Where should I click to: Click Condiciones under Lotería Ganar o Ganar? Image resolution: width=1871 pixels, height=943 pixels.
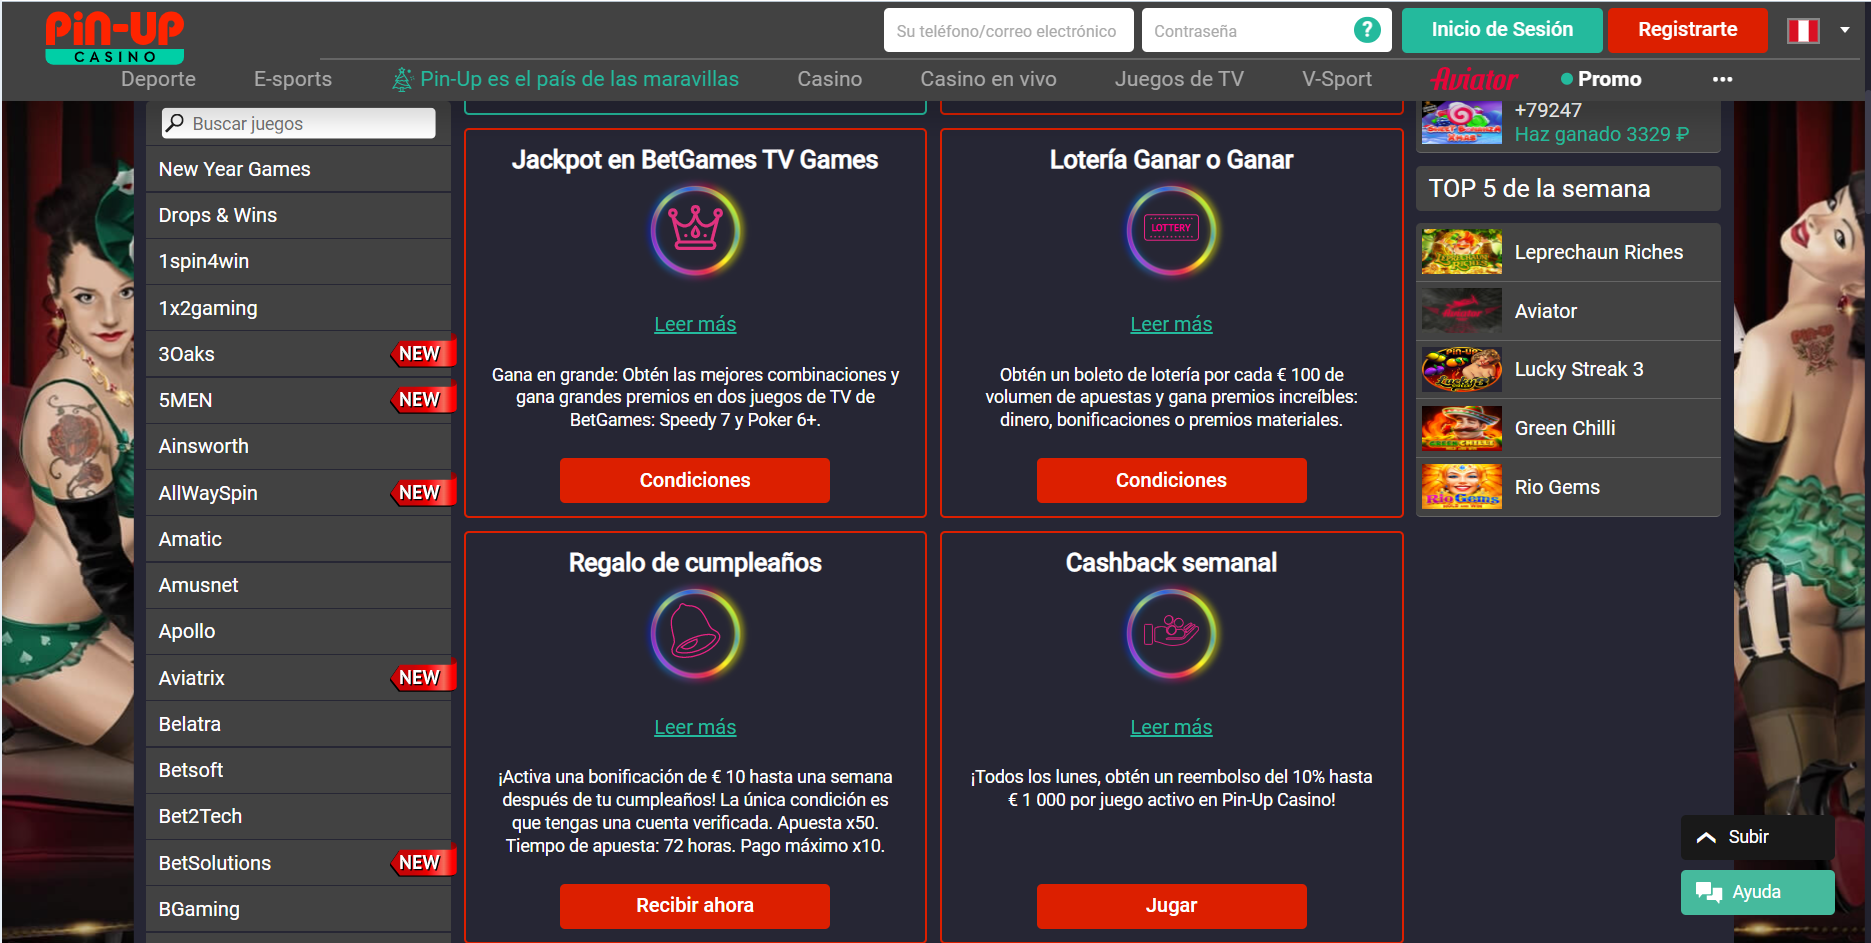click(x=1171, y=480)
